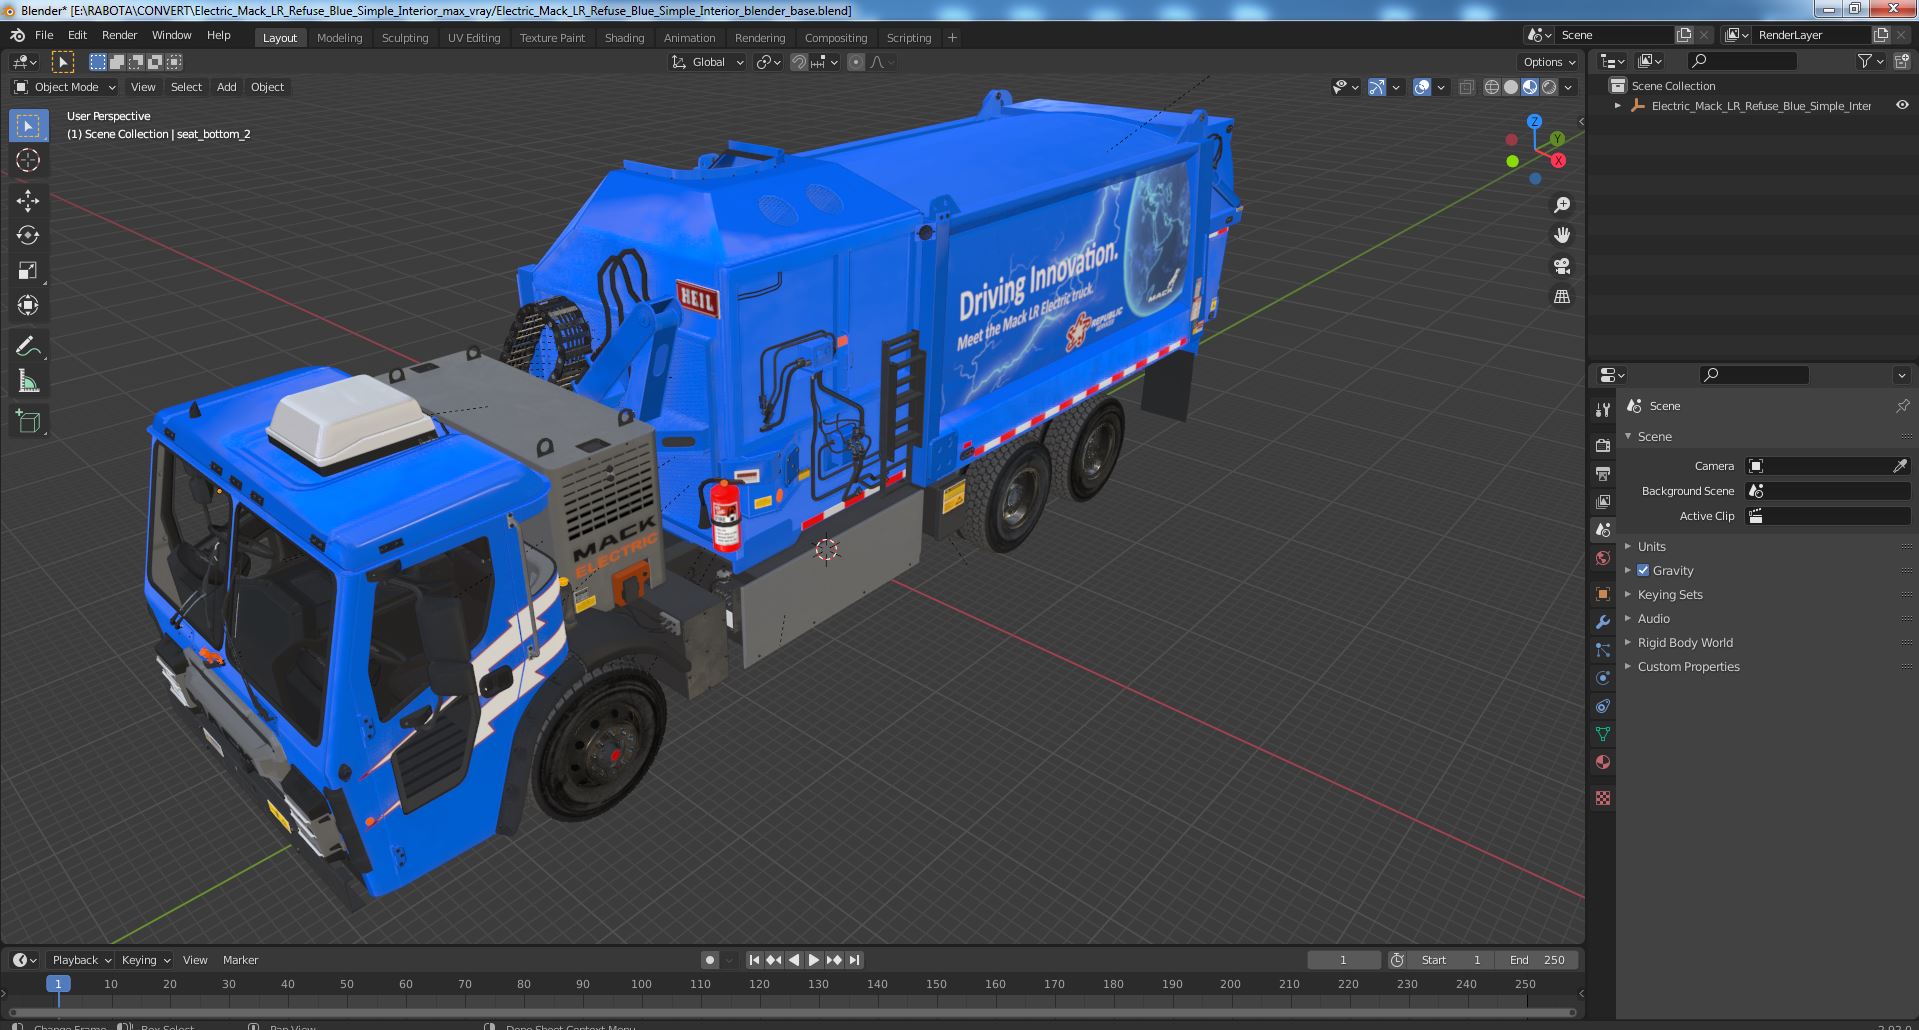Select the Add Cube tool
The width and height of the screenshot is (1919, 1030).
(x=28, y=422)
